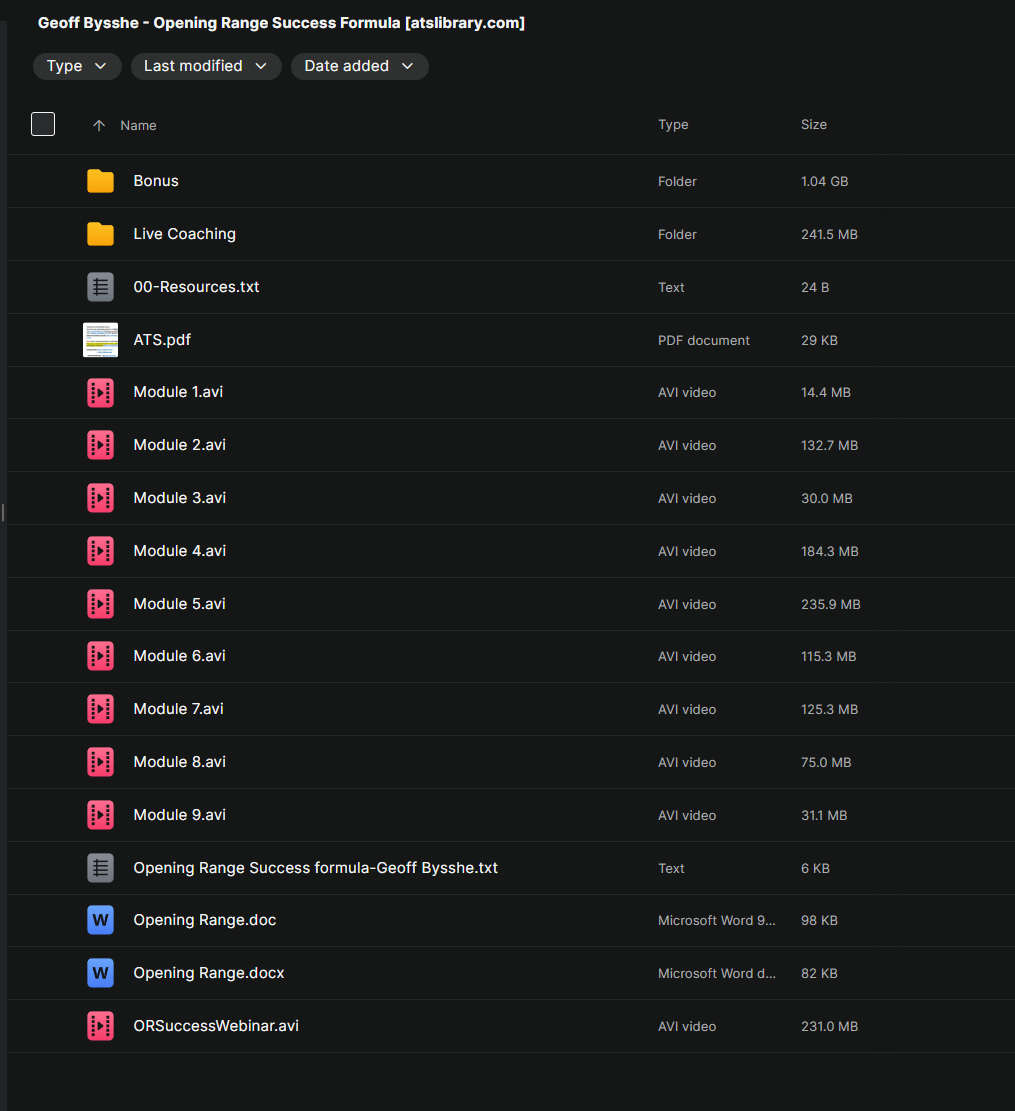This screenshot has width=1015, height=1111.
Task: Click the folder title Geoff Bysshe - Opening Range Success Formula
Action: [281, 23]
